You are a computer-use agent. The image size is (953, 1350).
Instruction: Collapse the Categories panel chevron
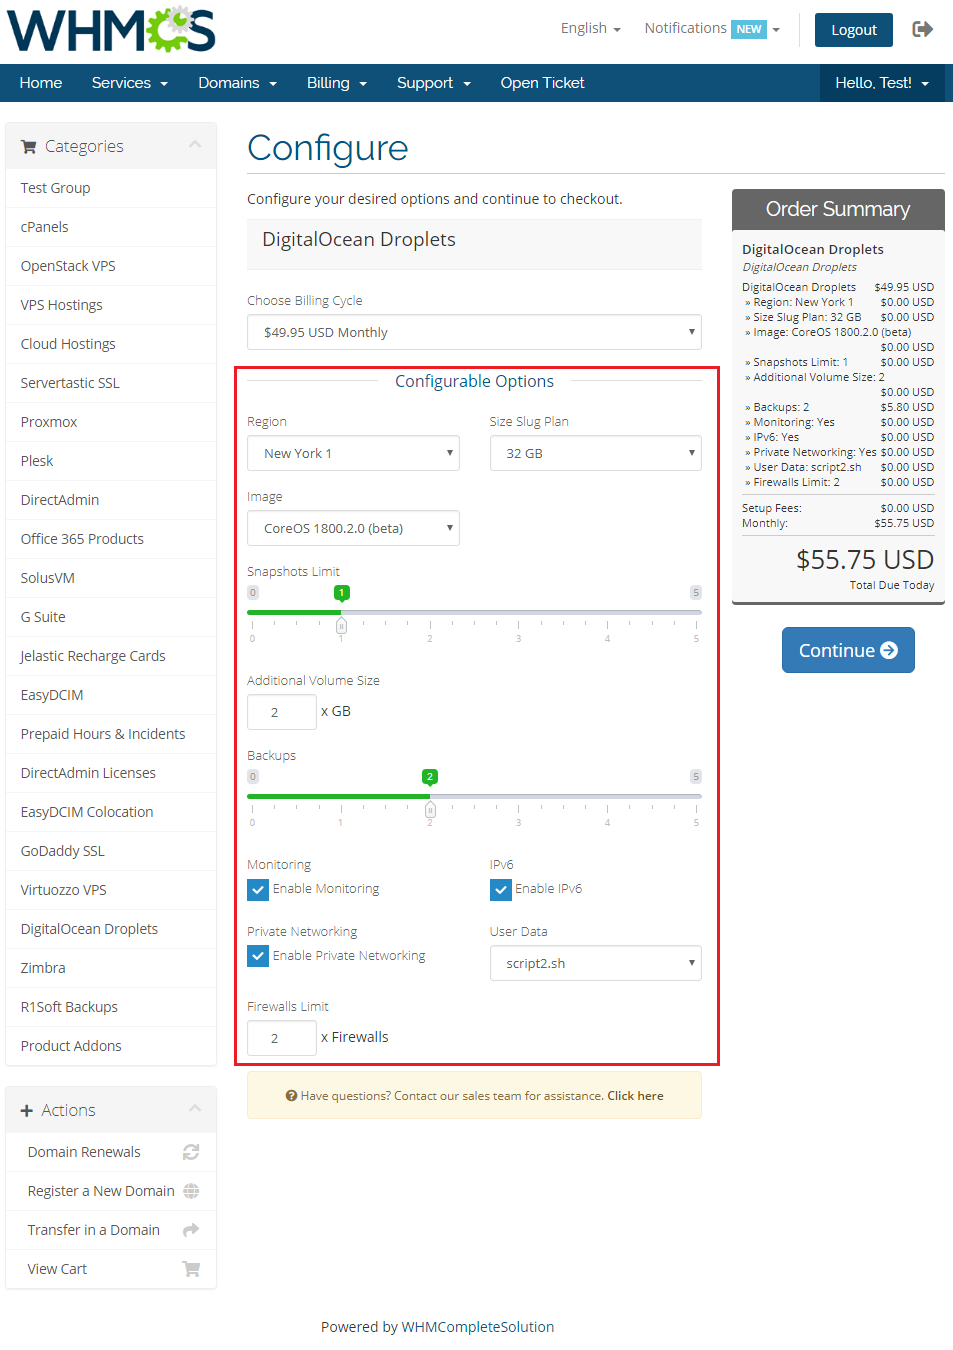195,145
